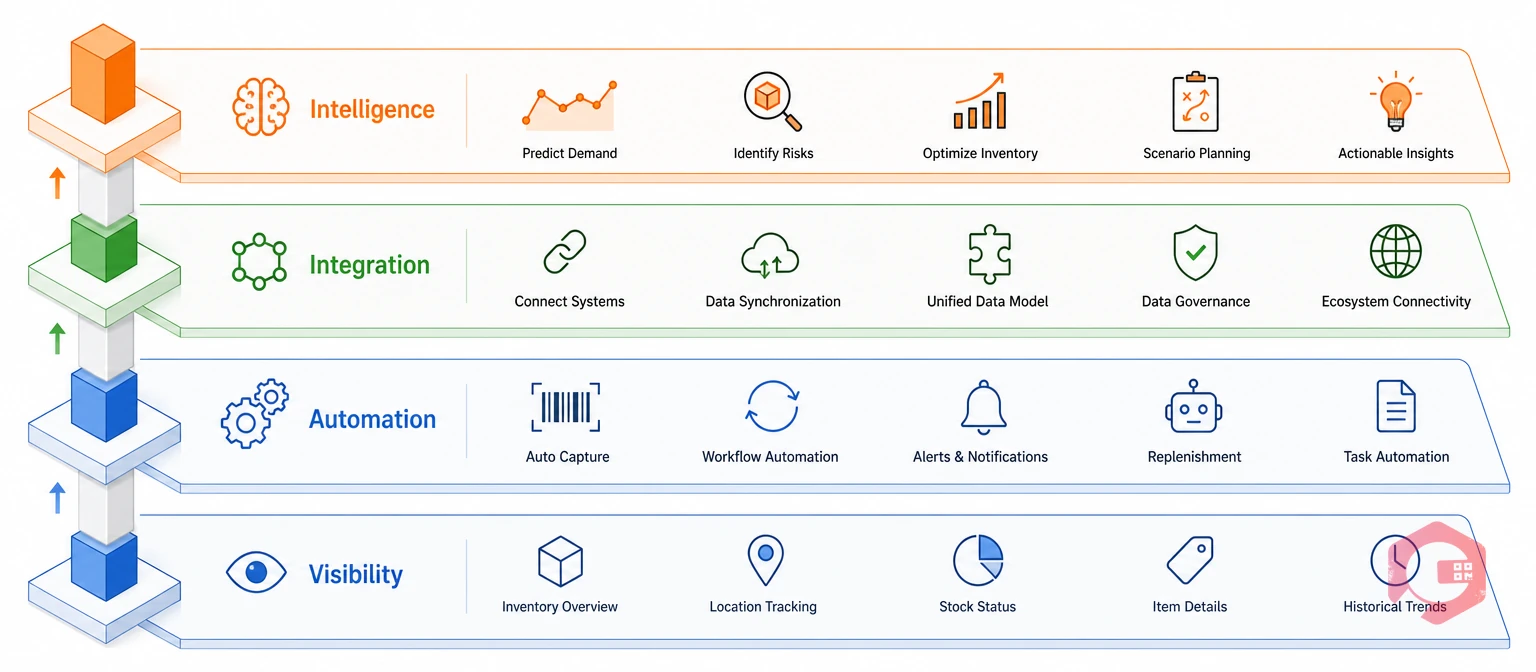The image size is (1536, 672).
Task: Click the Automation gears icon
Action: click(254, 413)
